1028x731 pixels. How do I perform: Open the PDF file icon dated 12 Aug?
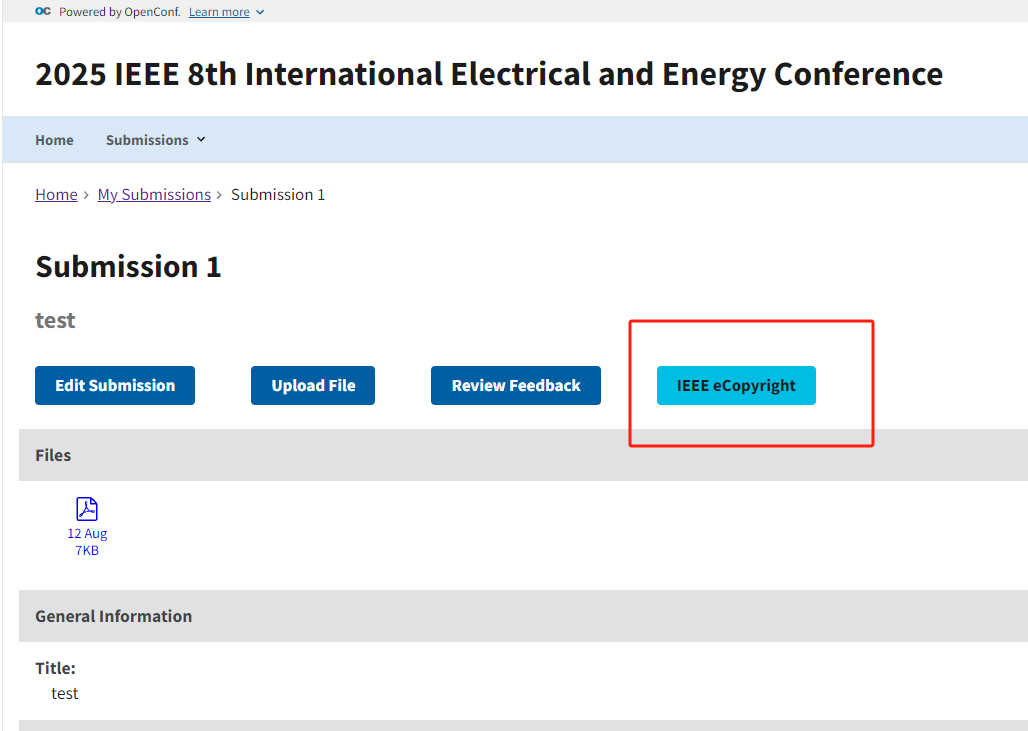[x=87, y=509]
